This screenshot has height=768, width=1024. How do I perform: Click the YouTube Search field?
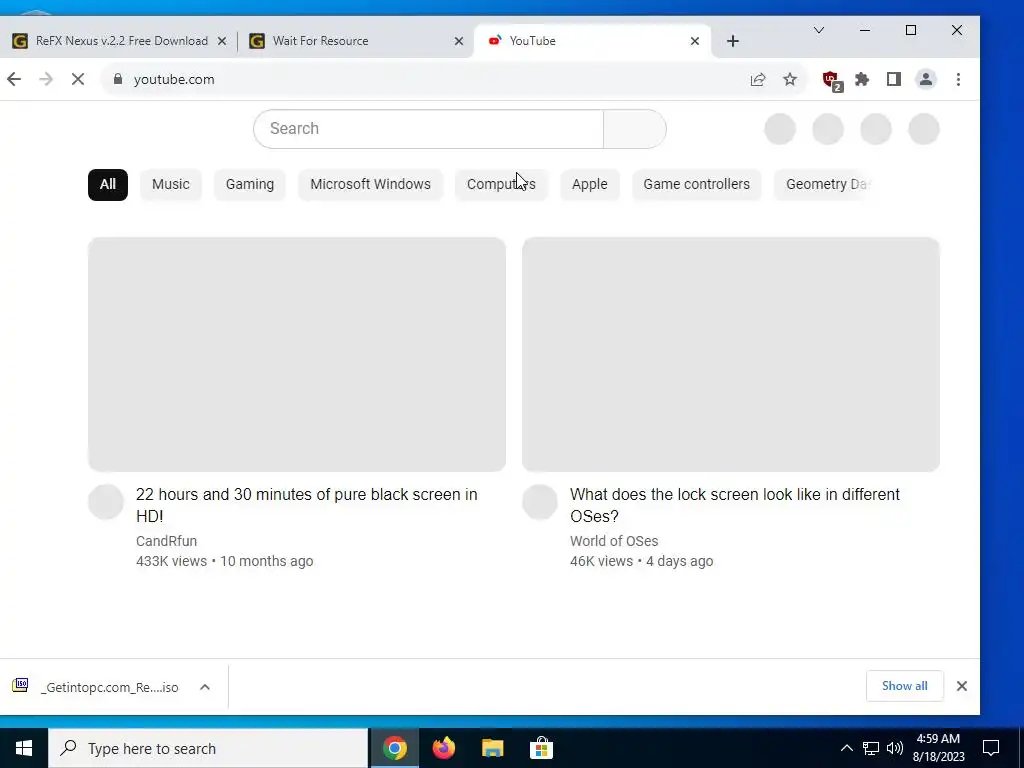pos(428,129)
